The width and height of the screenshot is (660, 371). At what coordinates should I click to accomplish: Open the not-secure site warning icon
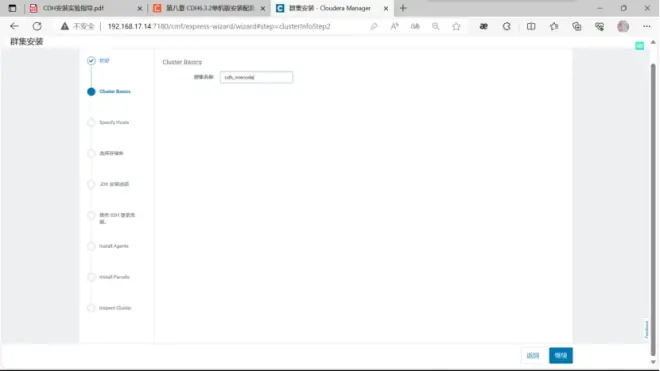coord(64,26)
